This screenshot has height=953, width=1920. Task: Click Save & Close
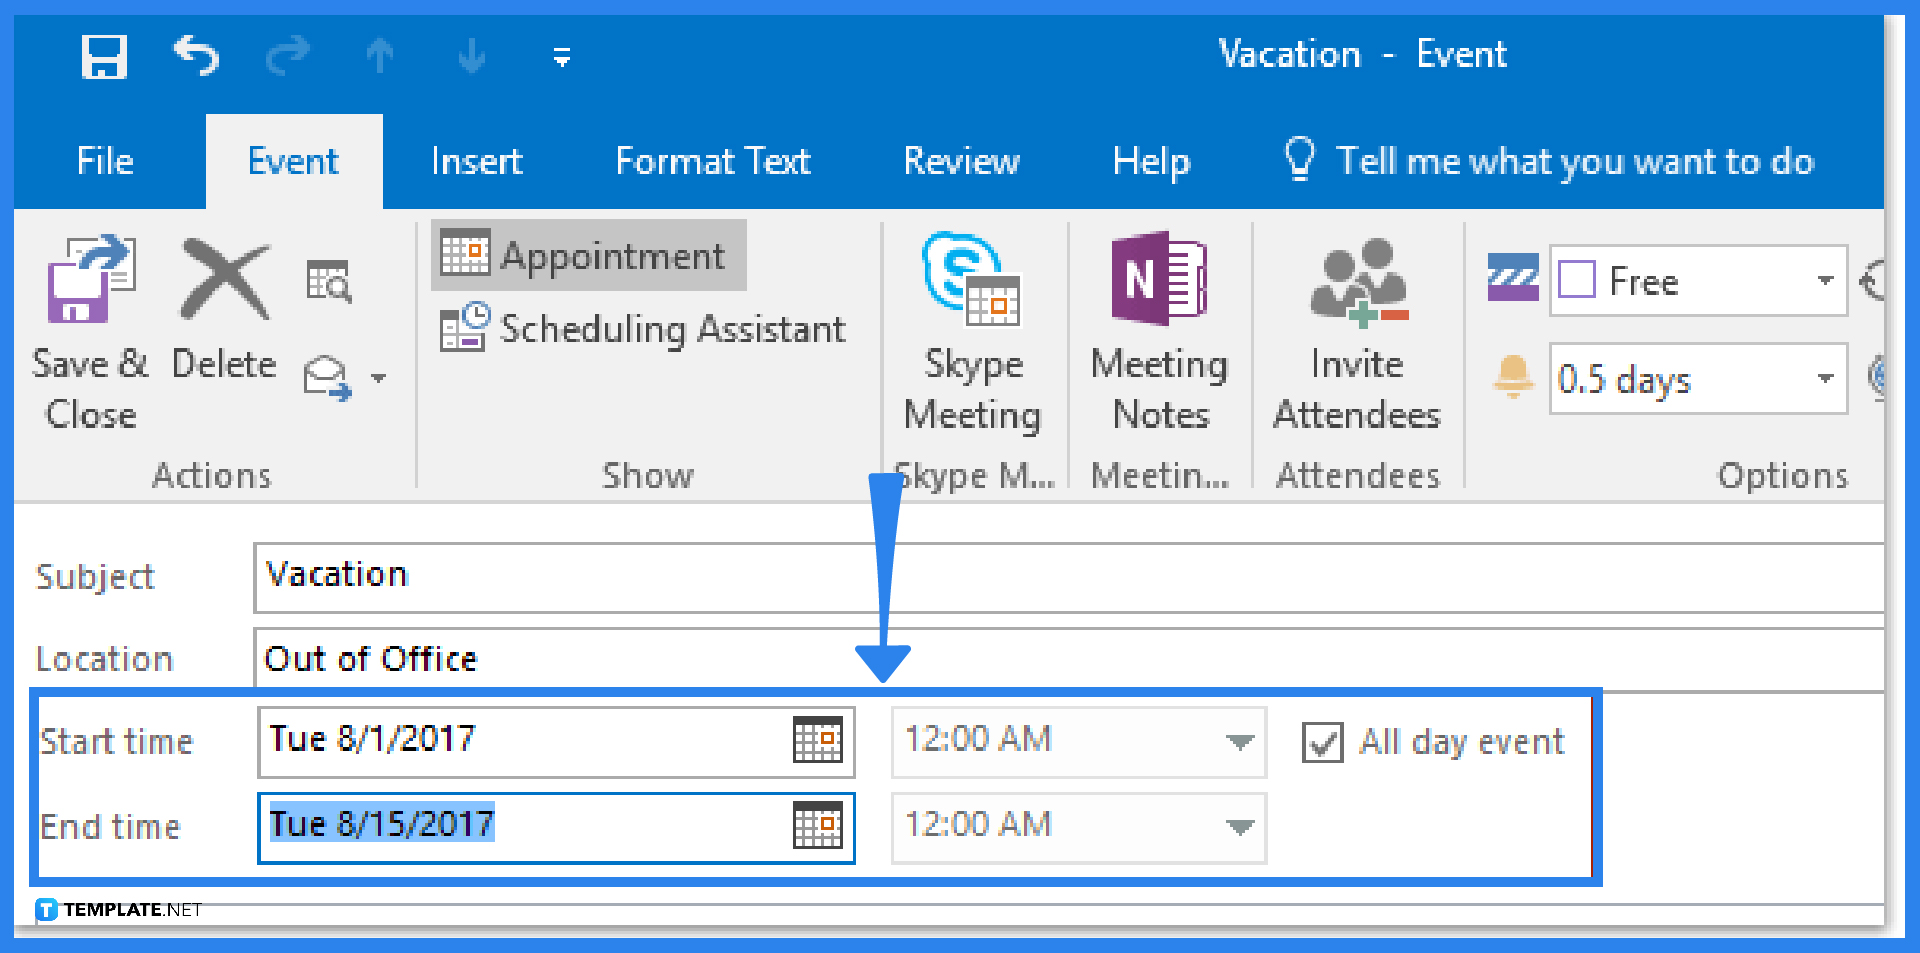click(x=91, y=335)
